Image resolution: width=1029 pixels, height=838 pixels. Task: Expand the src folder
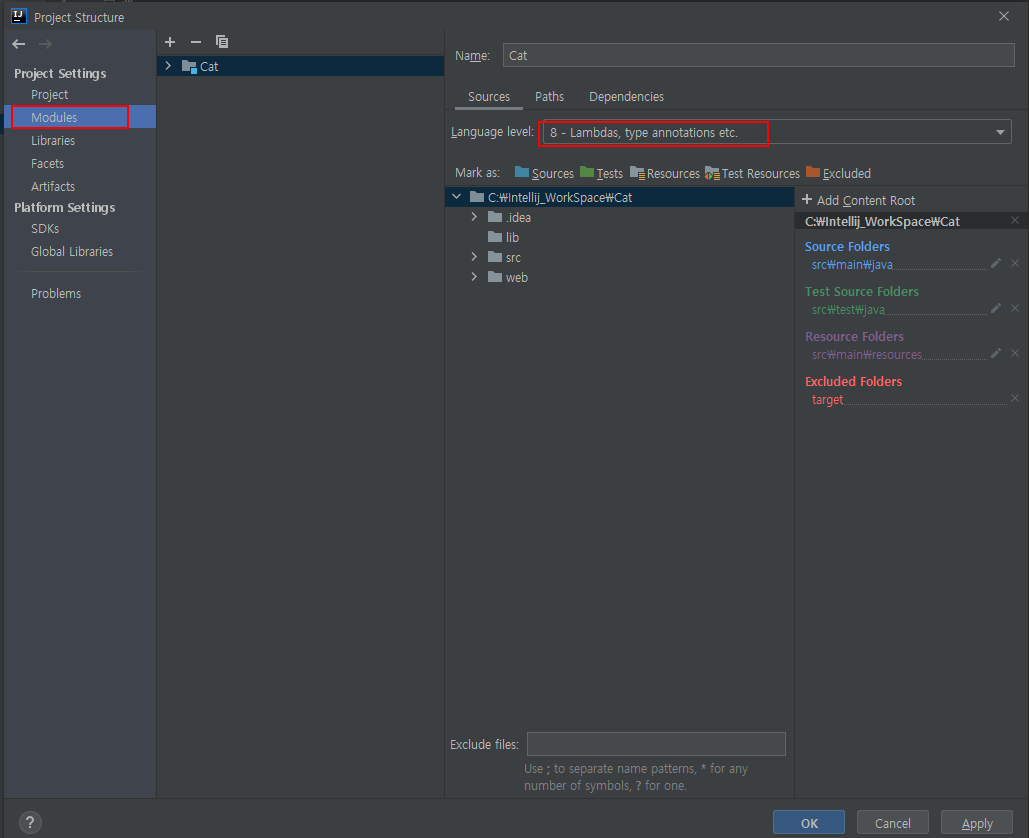pyautogui.click(x=474, y=257)
